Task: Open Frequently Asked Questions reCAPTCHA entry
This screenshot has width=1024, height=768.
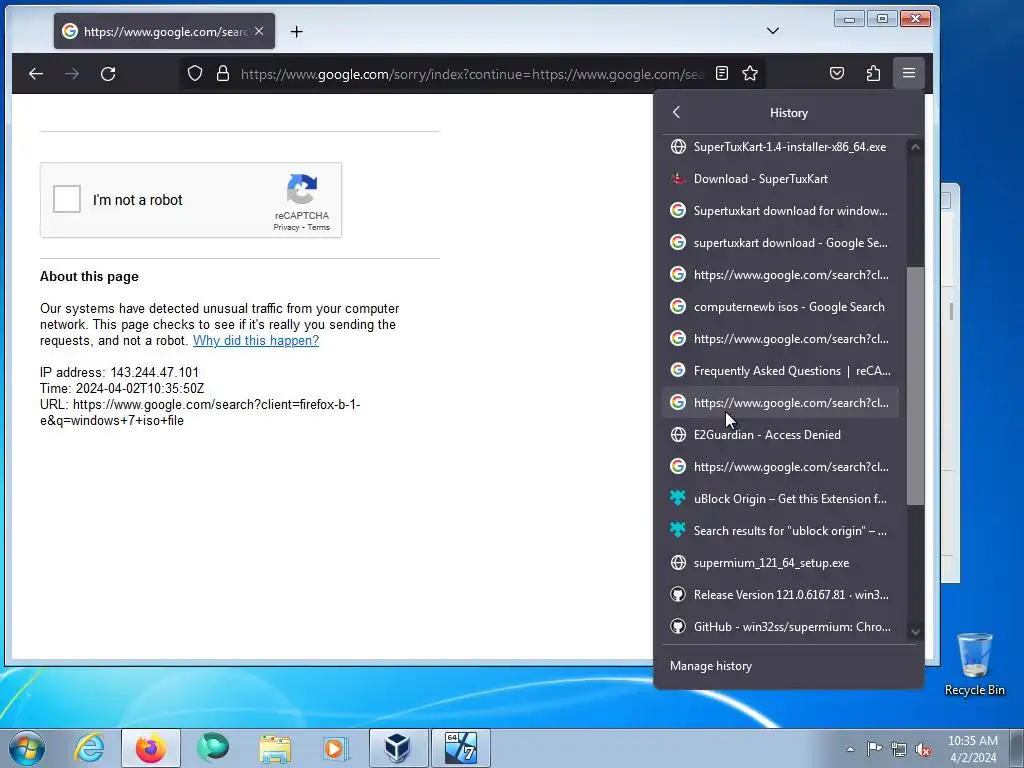Action: pyautogui.click(x=780, y=371)
